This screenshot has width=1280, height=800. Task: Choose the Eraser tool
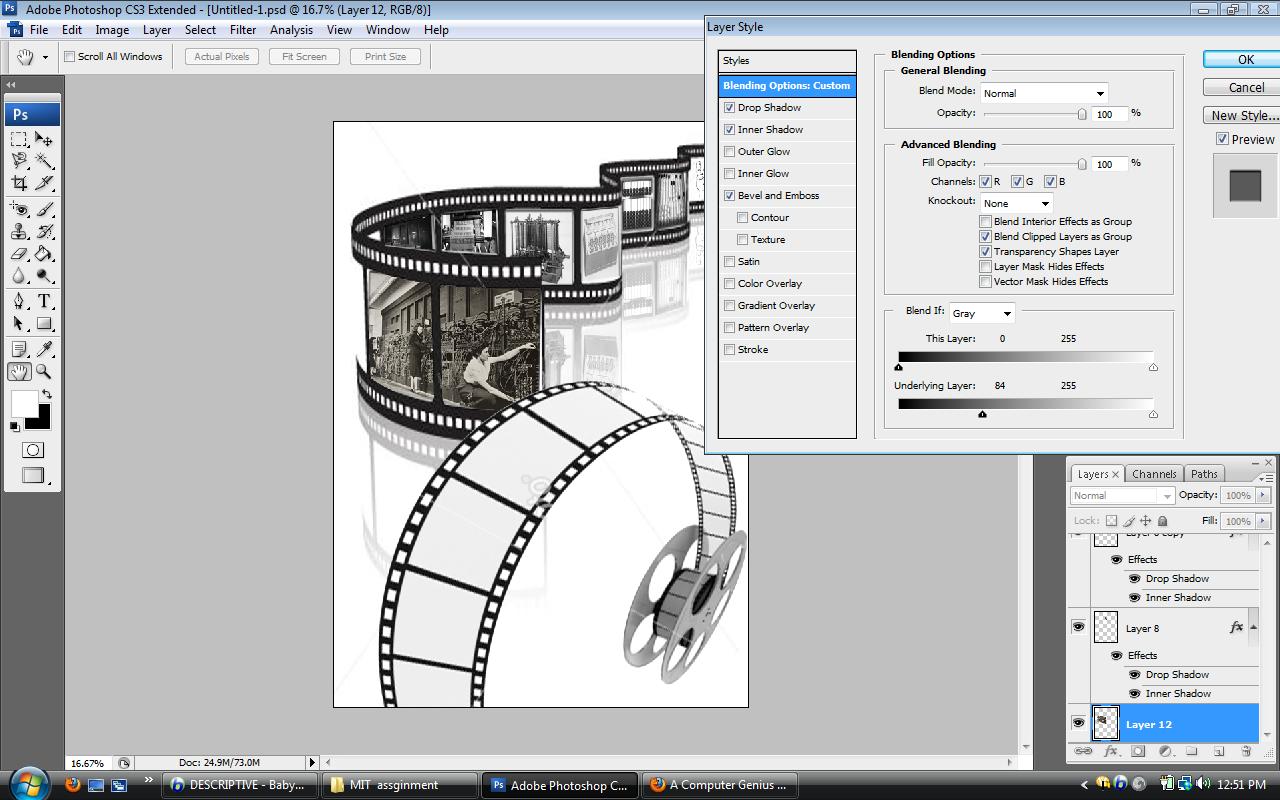point(19,254)
